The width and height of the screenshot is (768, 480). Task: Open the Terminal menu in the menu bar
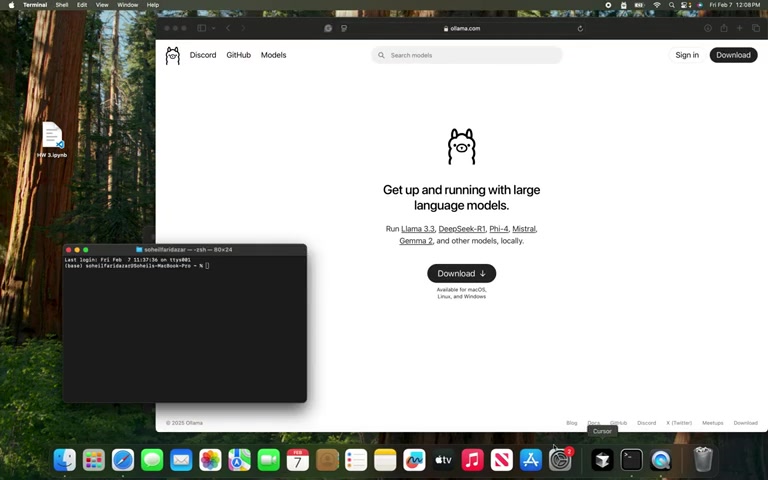pyautogui.click(x=35, y=5)
